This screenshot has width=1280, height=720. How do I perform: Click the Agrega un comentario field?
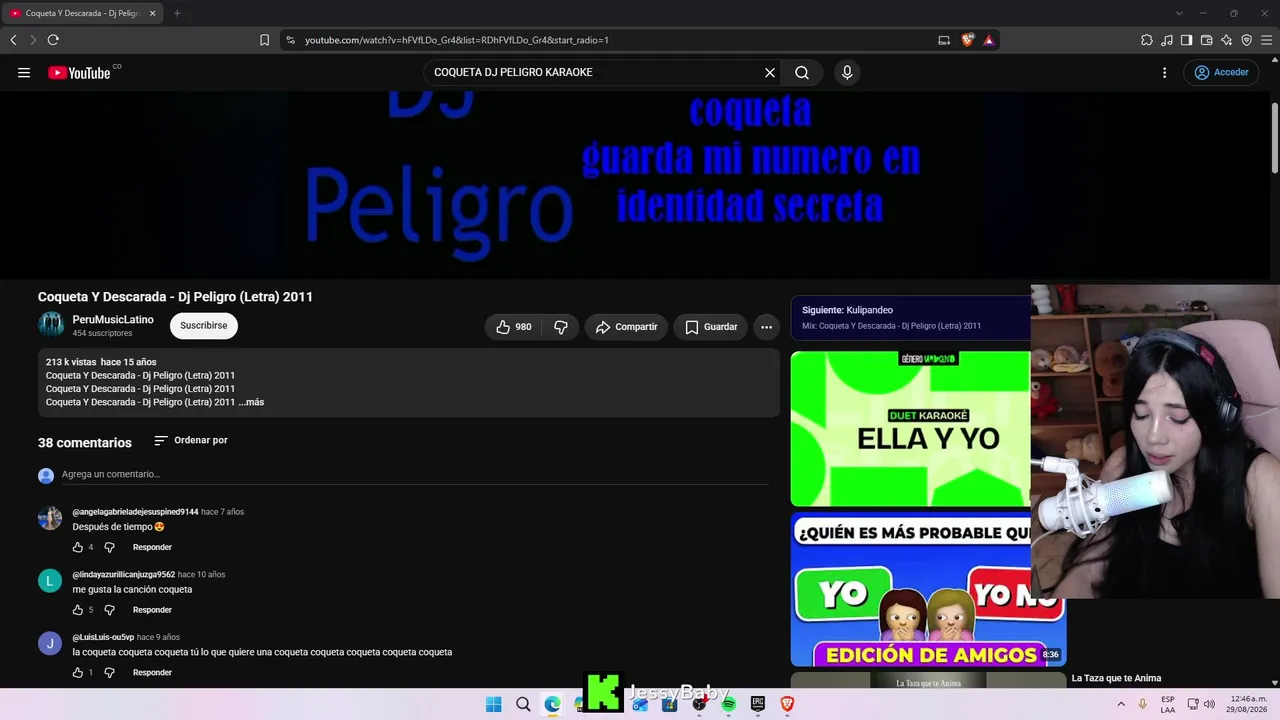coord(415,474)
